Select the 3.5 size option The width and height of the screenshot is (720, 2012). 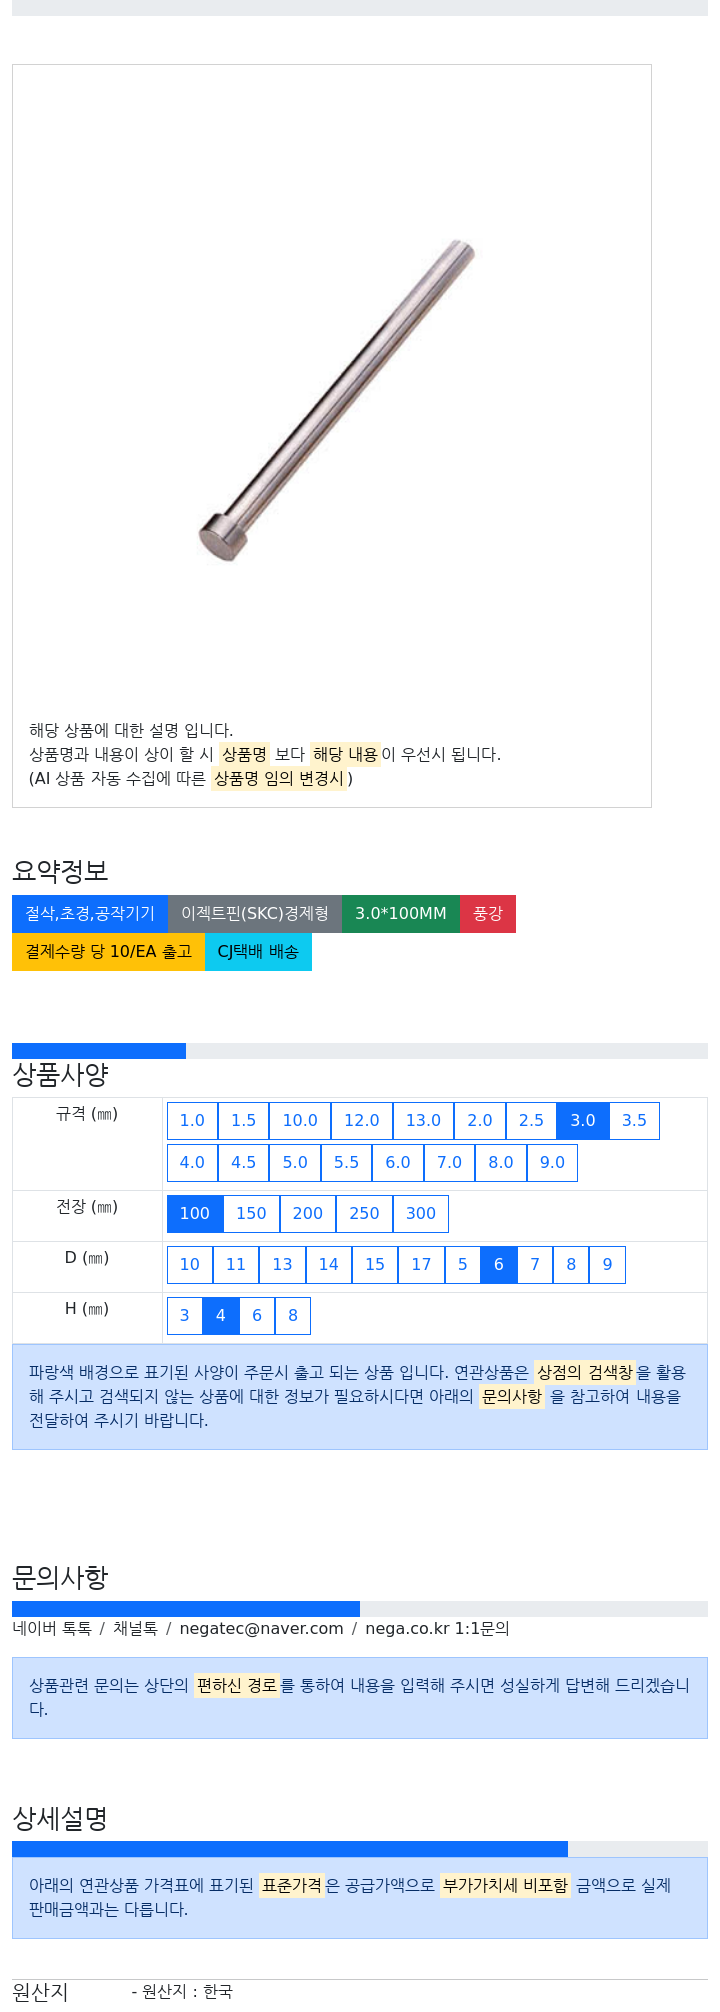(634, 1121)
